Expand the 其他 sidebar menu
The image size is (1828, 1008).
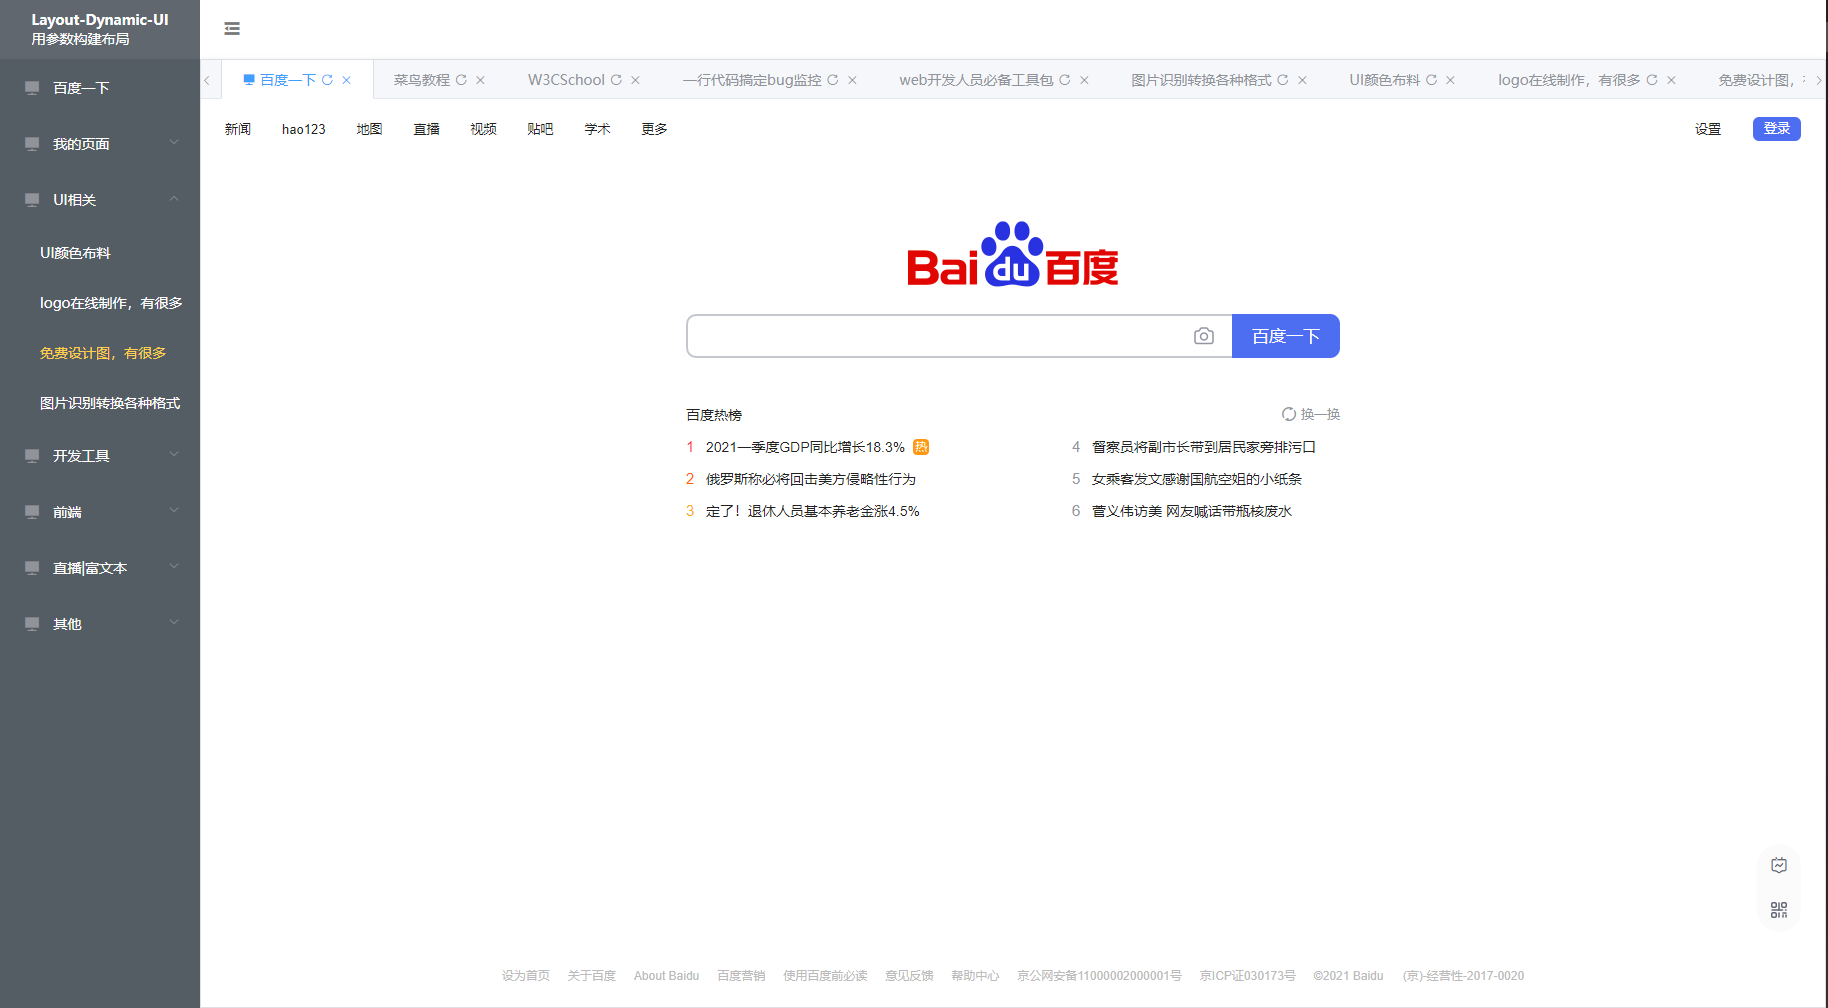tap(100, 624)
